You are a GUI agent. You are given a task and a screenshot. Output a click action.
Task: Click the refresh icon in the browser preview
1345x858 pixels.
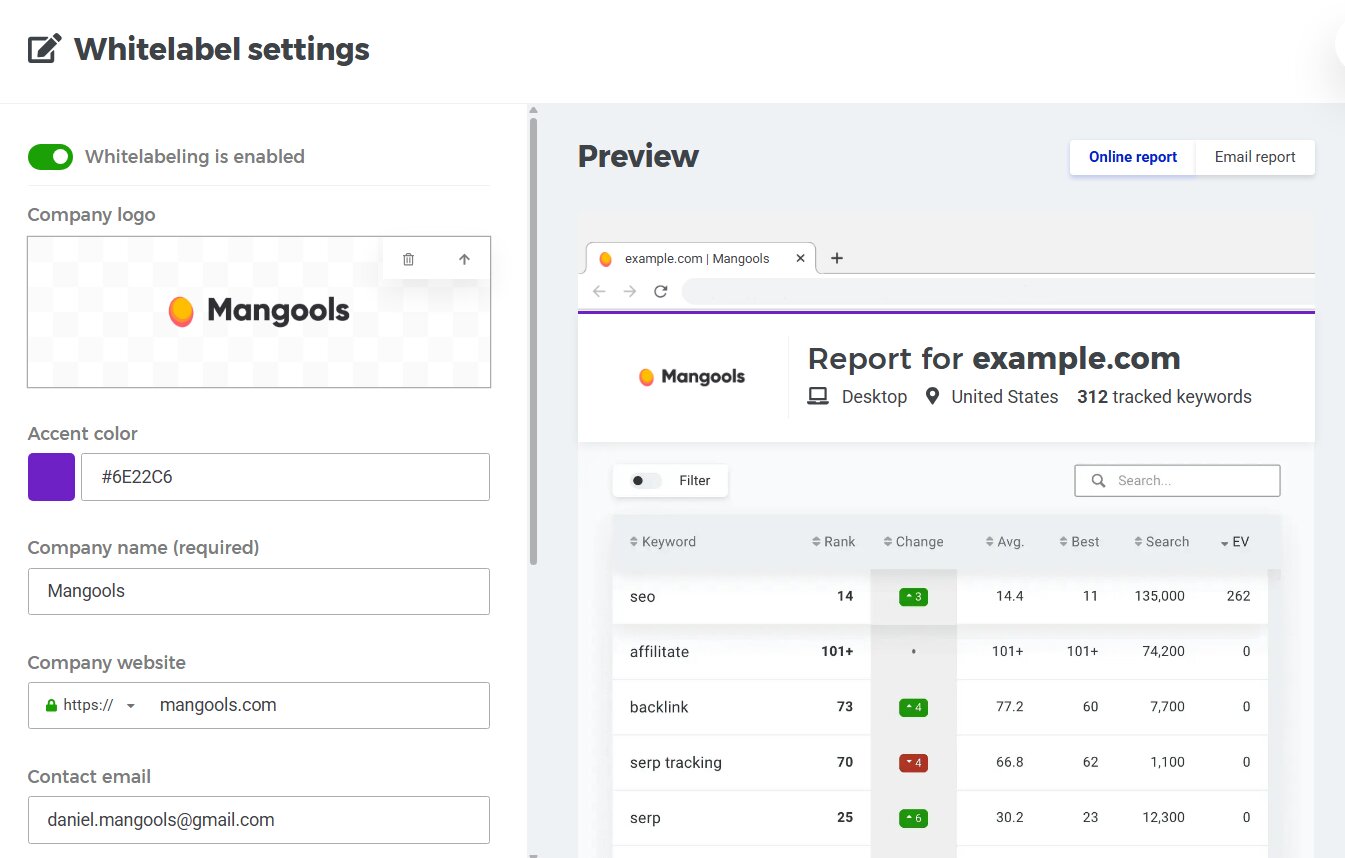coord(660,291)
